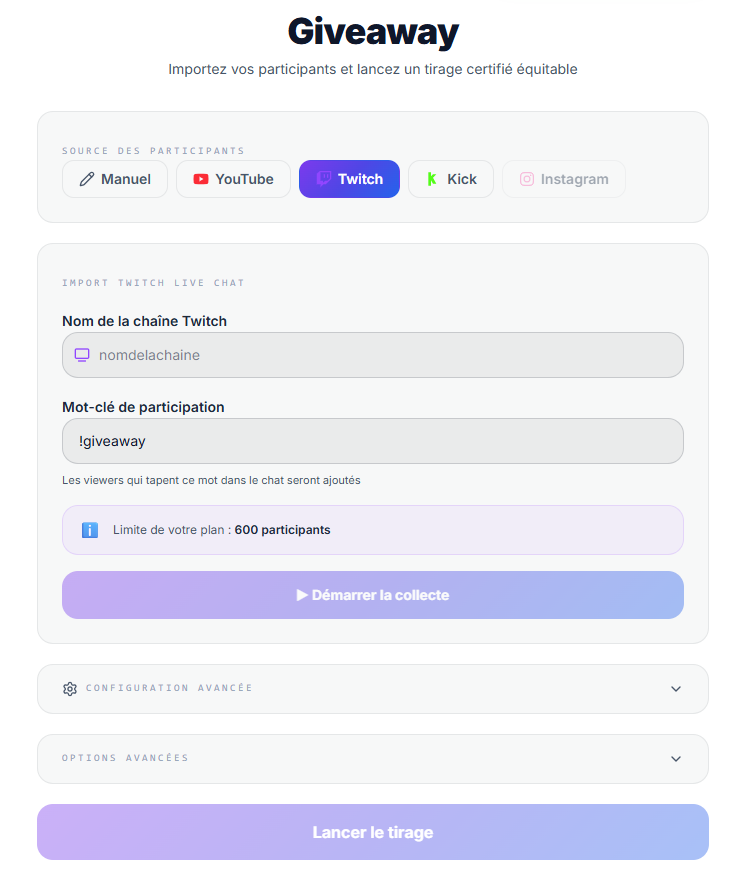
Task: Select the Instagram source tab
Action: pos(564,179)
